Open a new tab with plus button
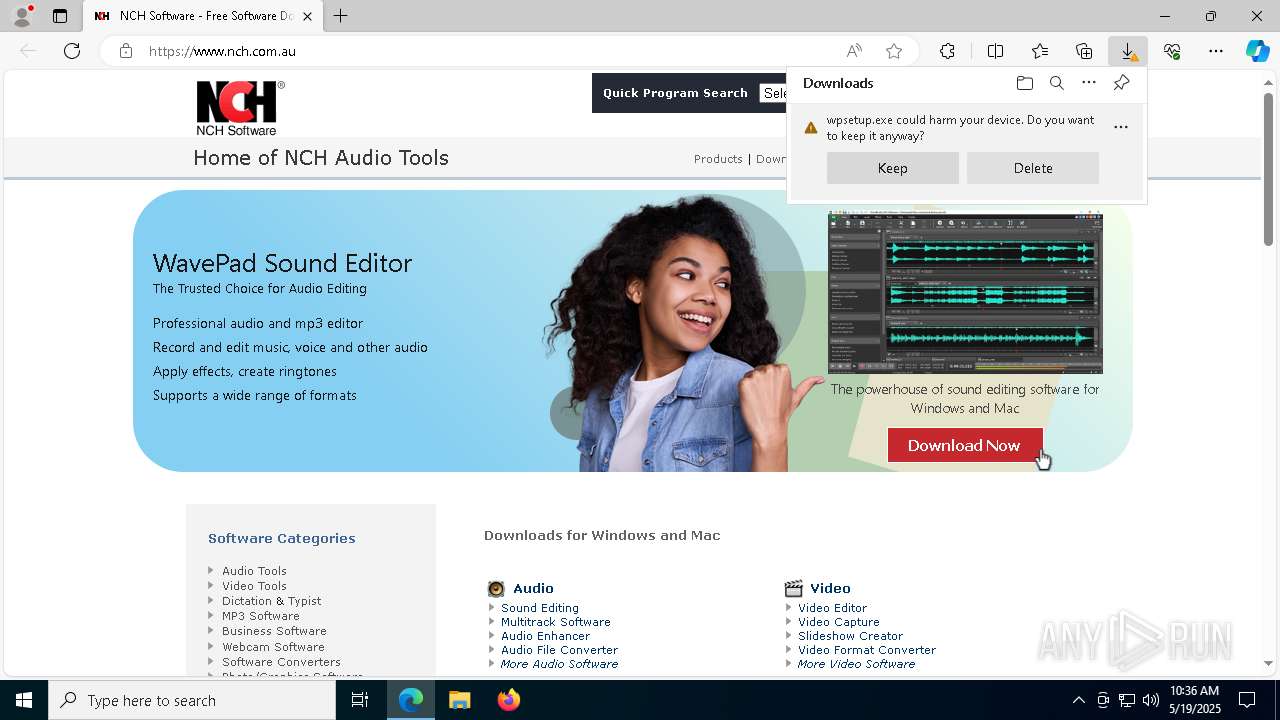This screenshot has width=1280, height=720. pos(341,16)
